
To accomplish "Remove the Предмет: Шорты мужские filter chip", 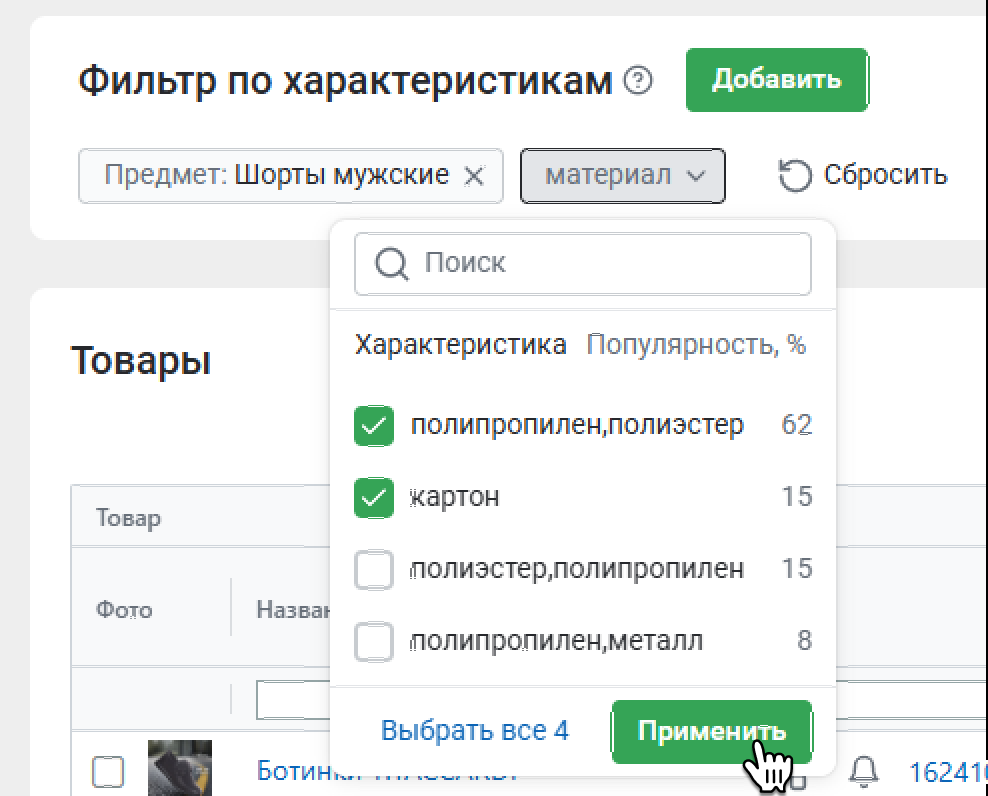I will (x=475, y=177).
